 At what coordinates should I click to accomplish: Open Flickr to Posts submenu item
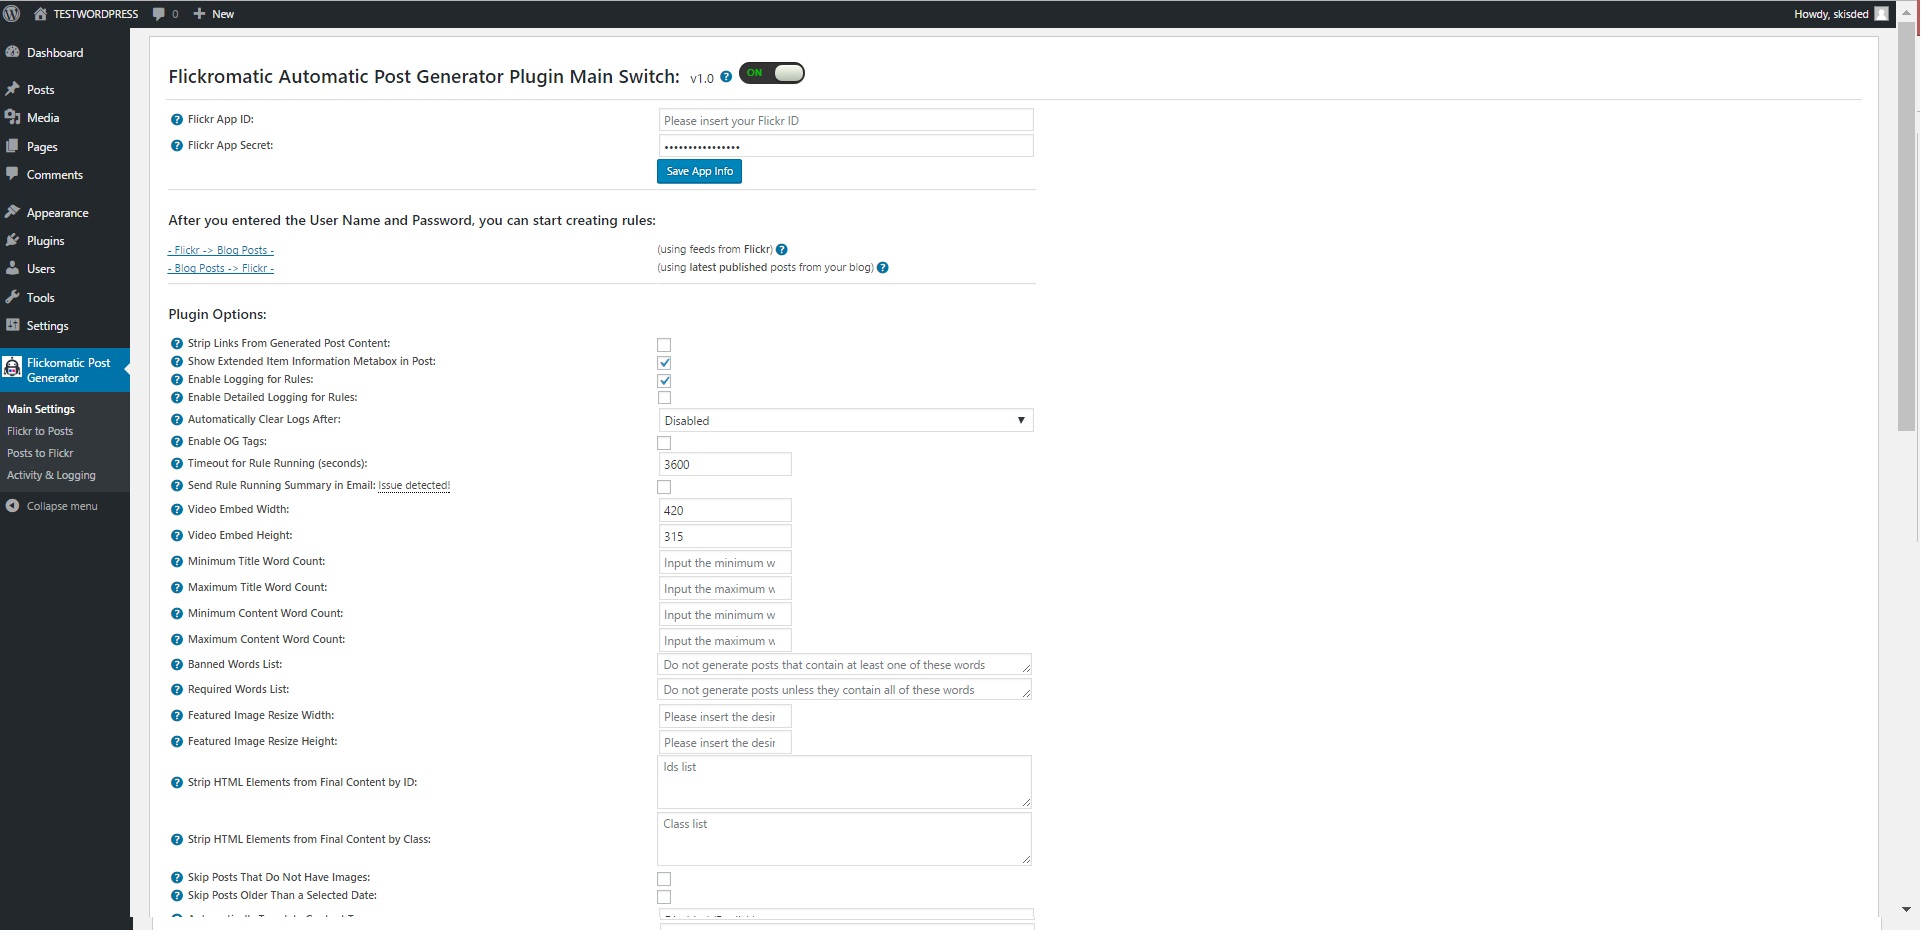click(x=40, y=431)
